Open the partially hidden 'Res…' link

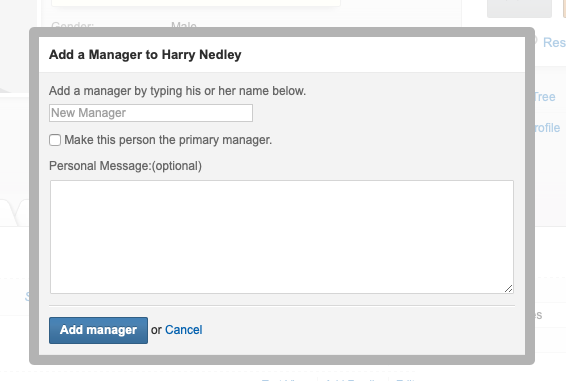[554, 43]
